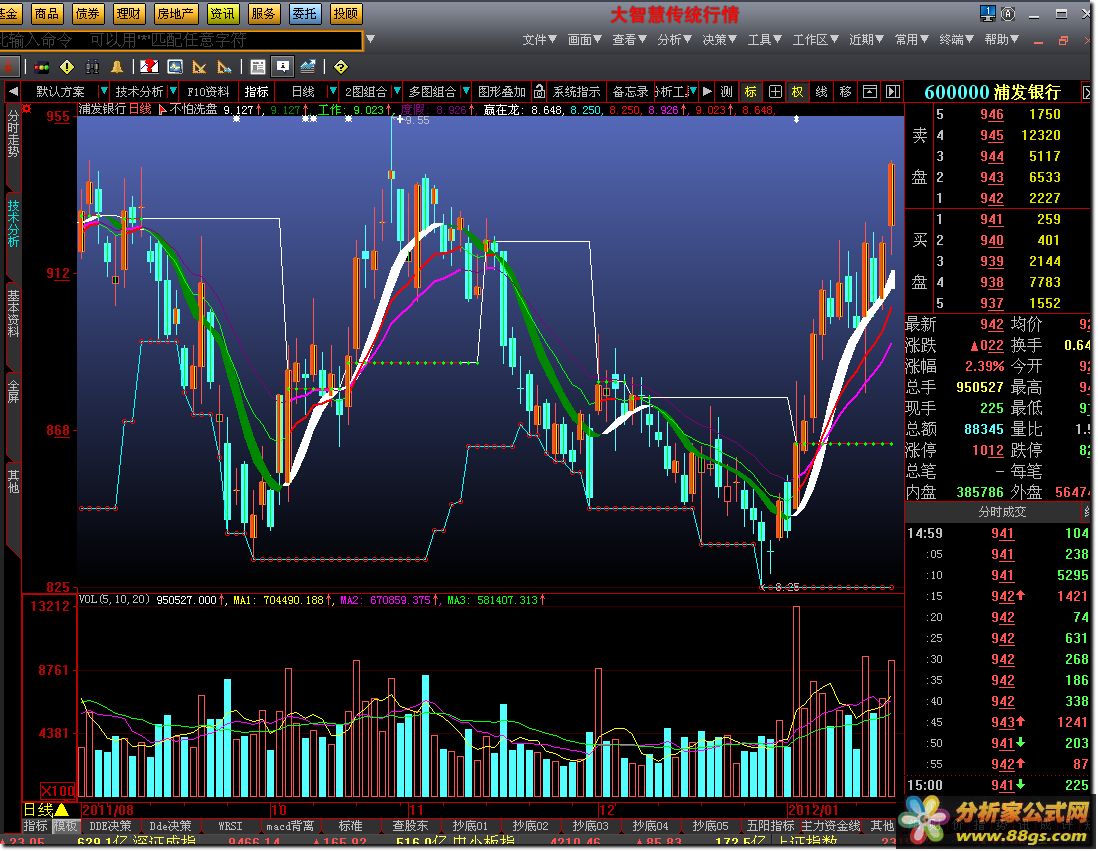Click the traffic light signal icon

pos(41,67)
